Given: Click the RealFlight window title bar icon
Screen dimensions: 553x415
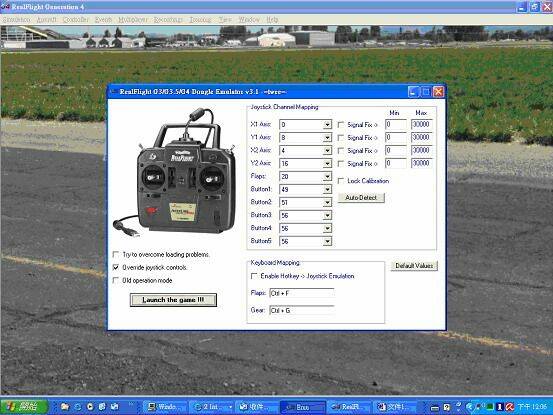Looking at the screenshot, I should tap(5, 7).
